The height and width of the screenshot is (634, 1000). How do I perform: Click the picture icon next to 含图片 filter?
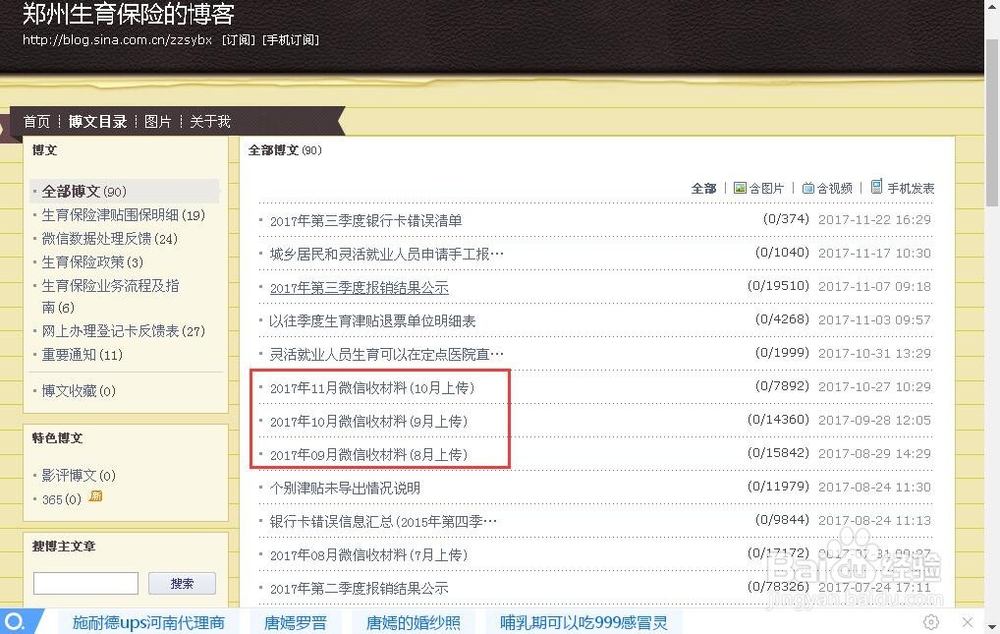[738, 188]
